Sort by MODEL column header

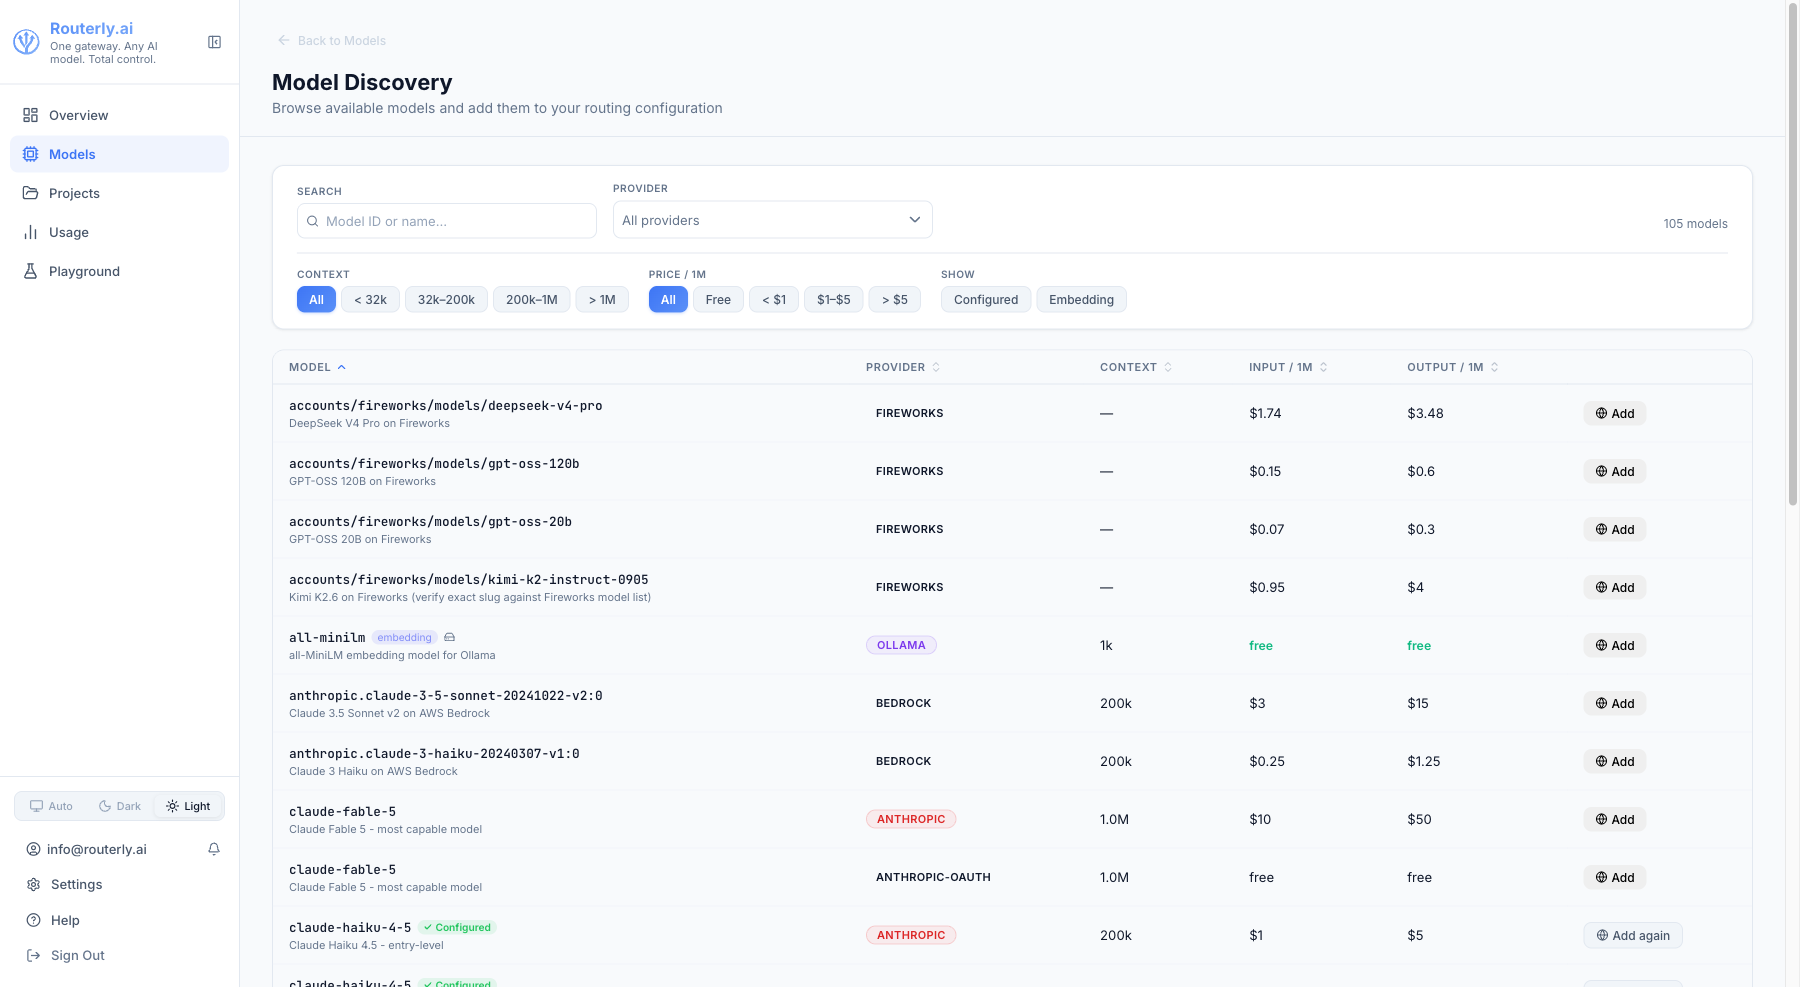point(317,367)
